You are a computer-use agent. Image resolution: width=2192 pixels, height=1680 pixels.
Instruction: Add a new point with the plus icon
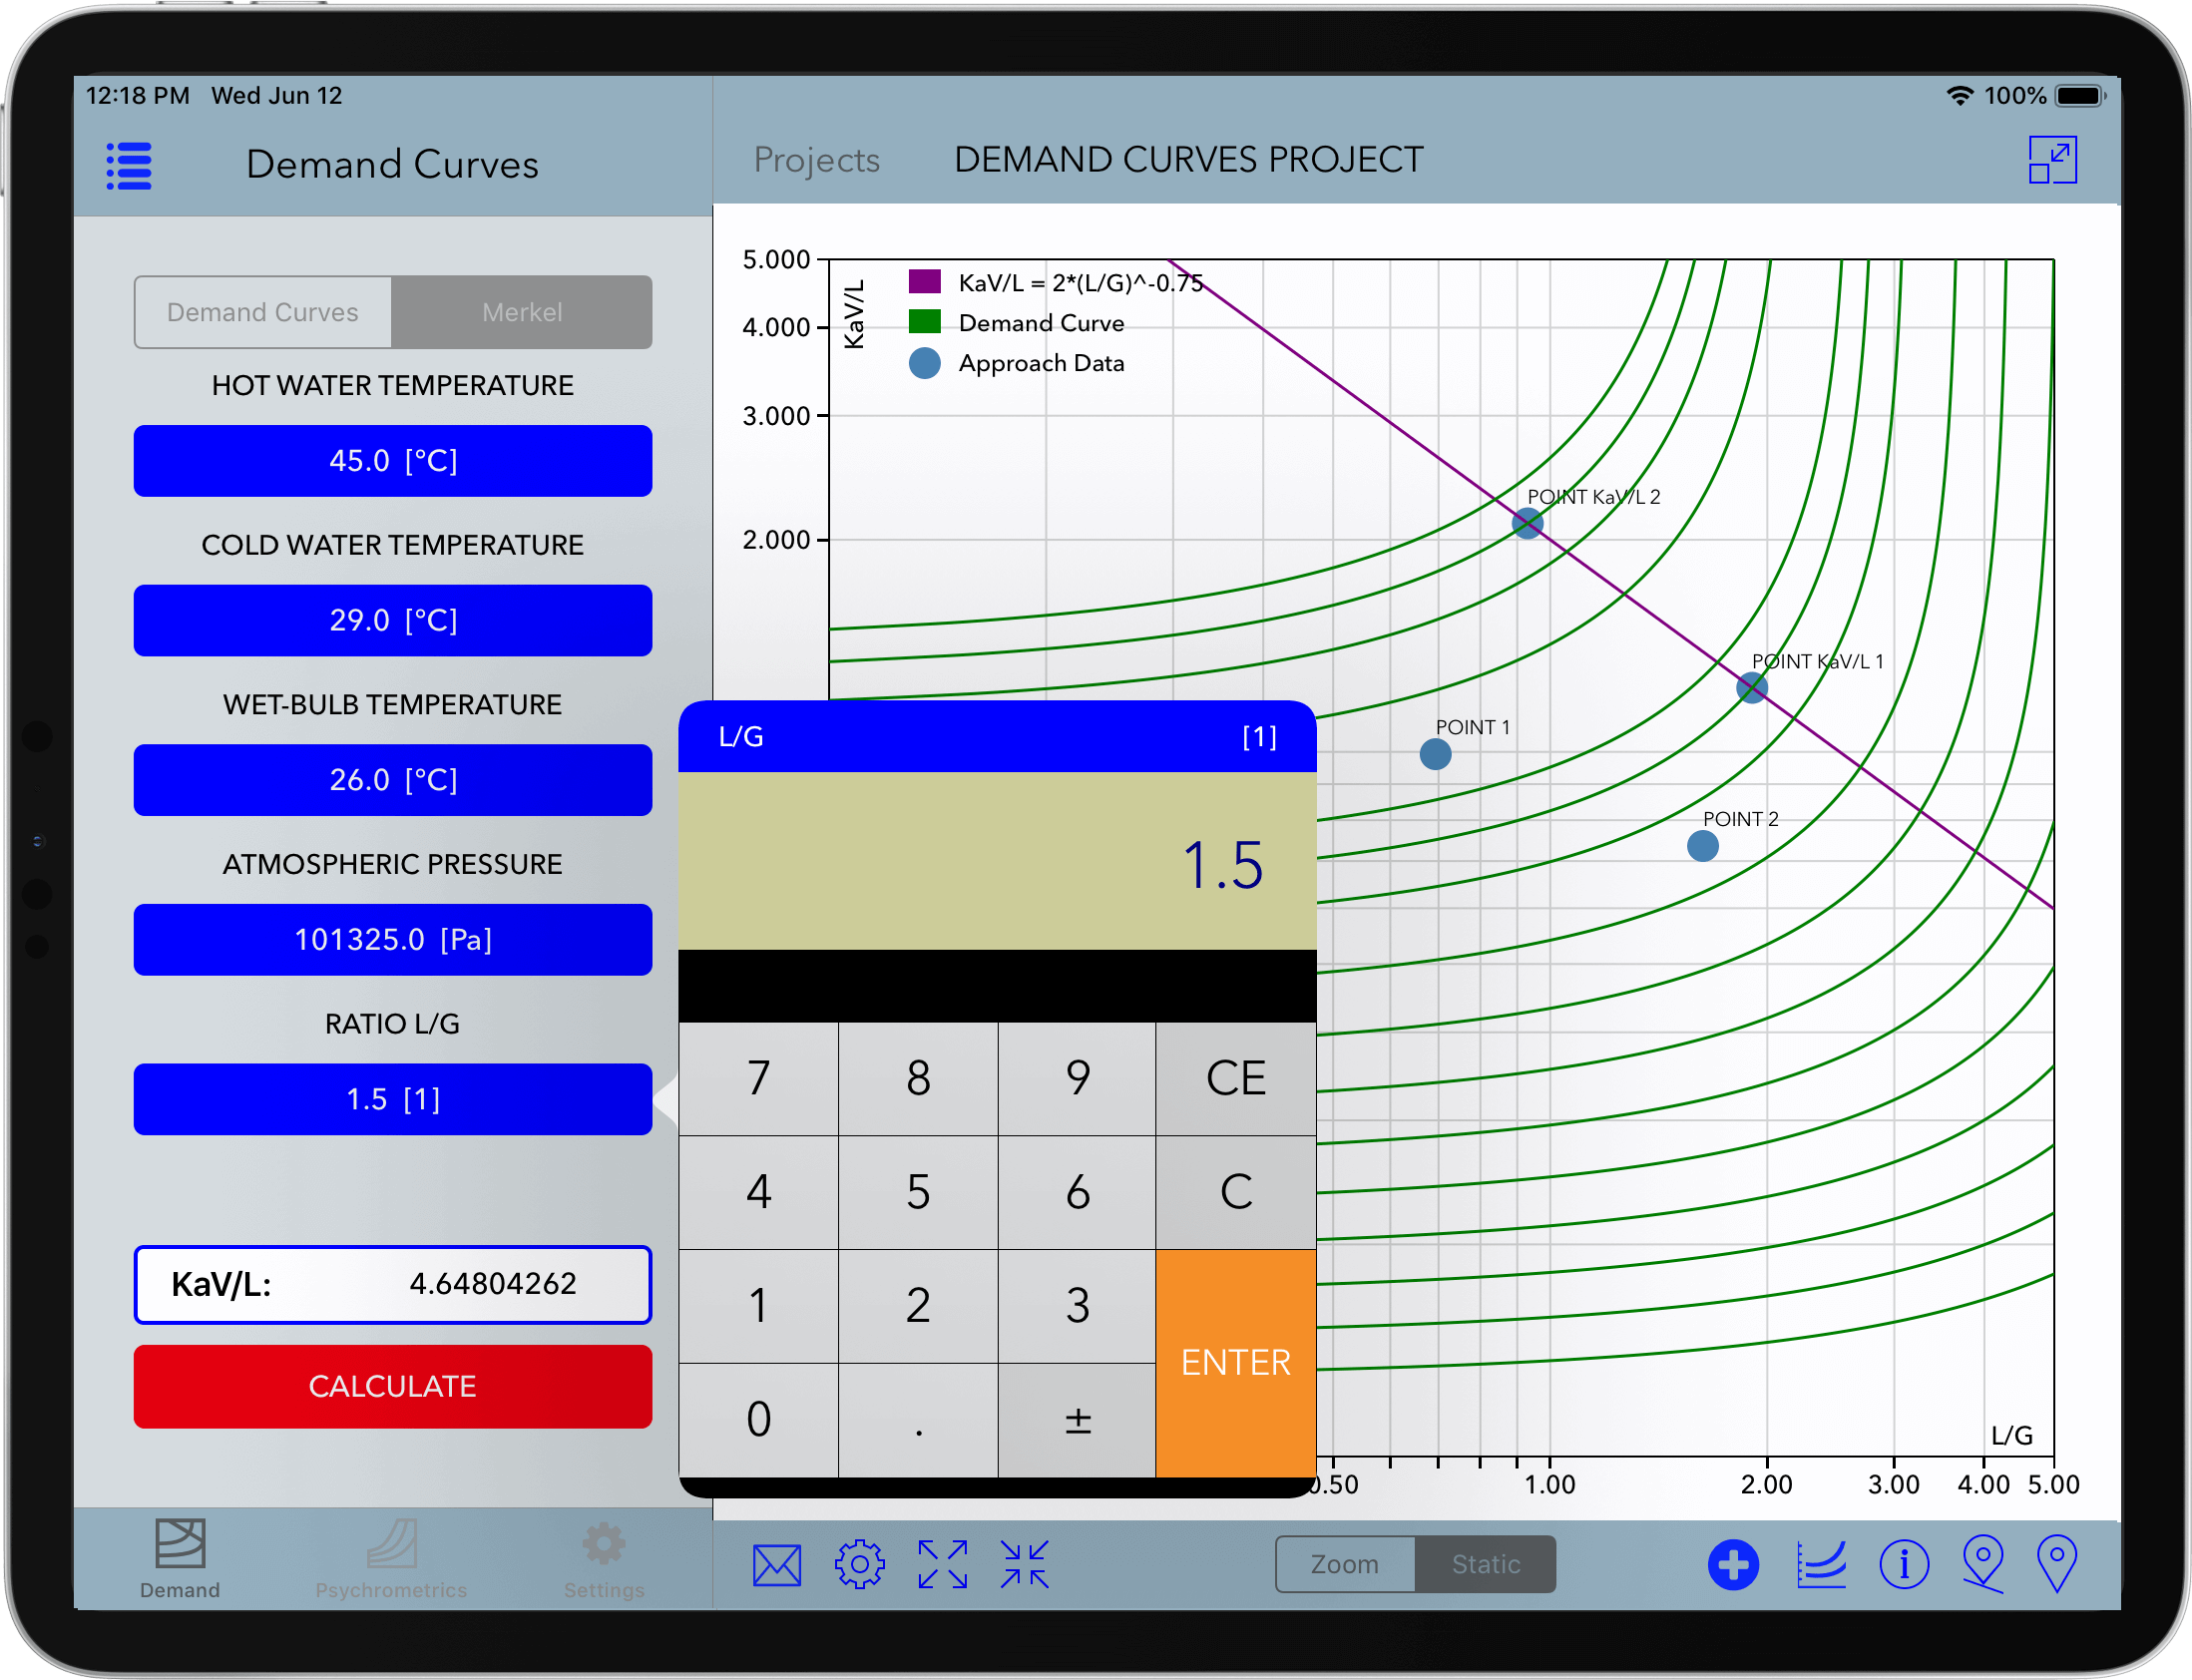coord(1734,1563)
